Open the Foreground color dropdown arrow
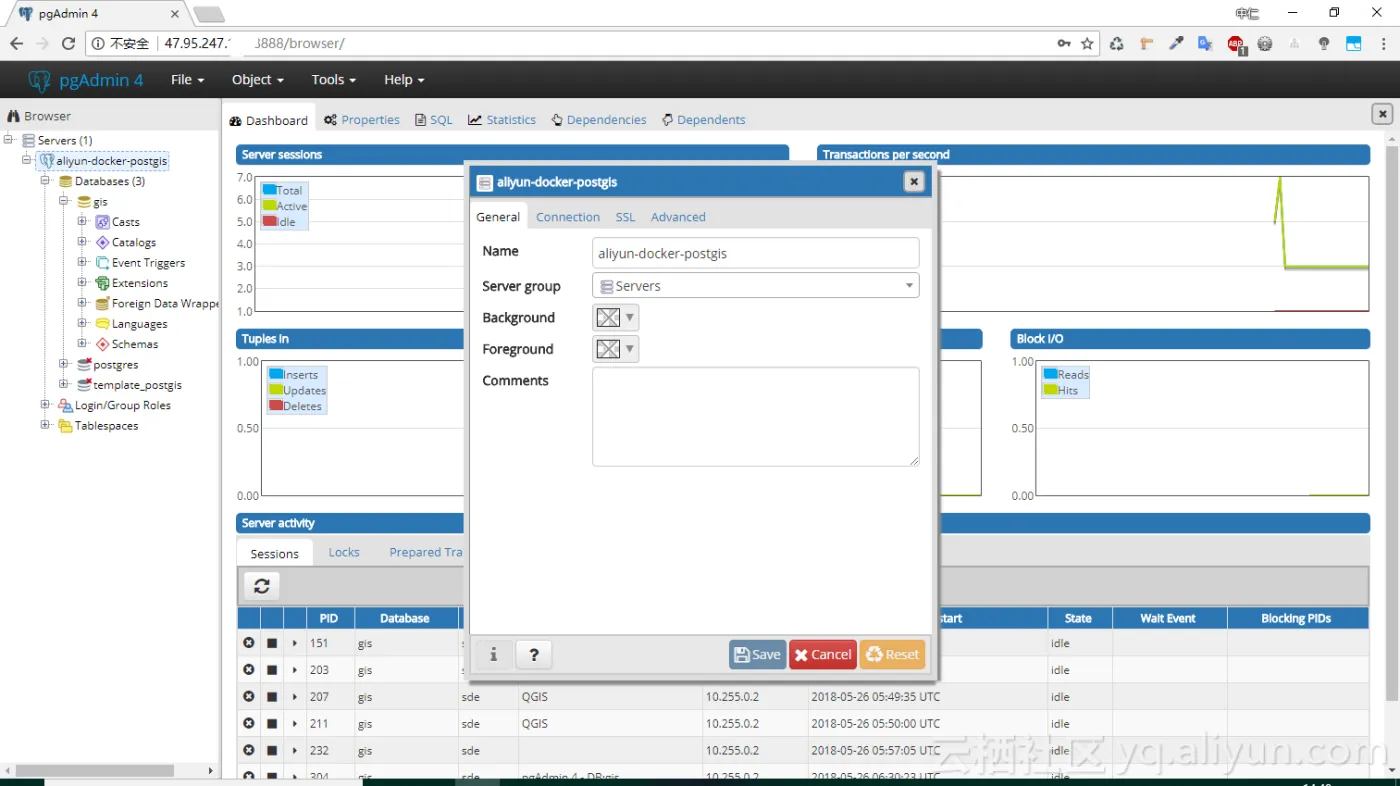Image resolution: width=1400 pixels, height=786 pixels. coord(630,349)
